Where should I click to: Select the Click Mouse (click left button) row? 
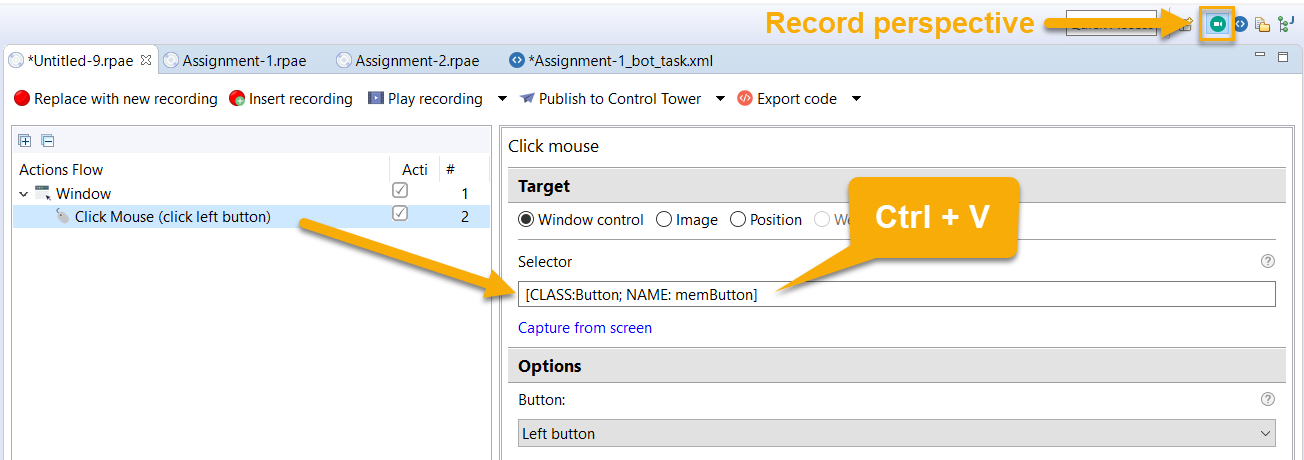[251, 216]
